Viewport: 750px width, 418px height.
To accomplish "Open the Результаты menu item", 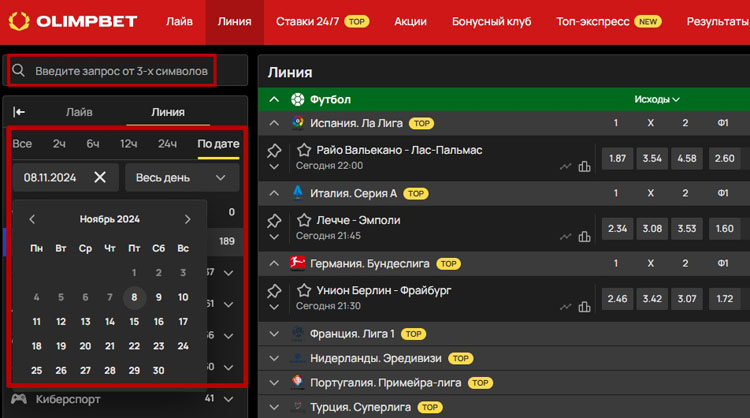I will click(x=718, y=22).
